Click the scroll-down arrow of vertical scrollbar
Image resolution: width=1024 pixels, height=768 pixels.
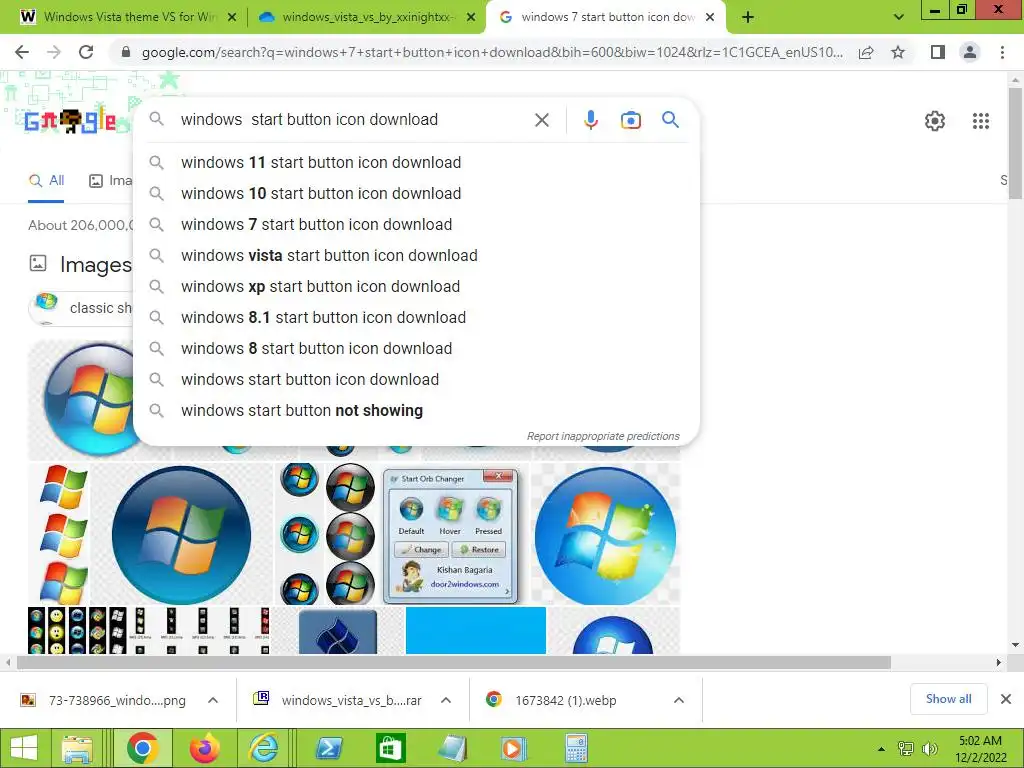1015,645
